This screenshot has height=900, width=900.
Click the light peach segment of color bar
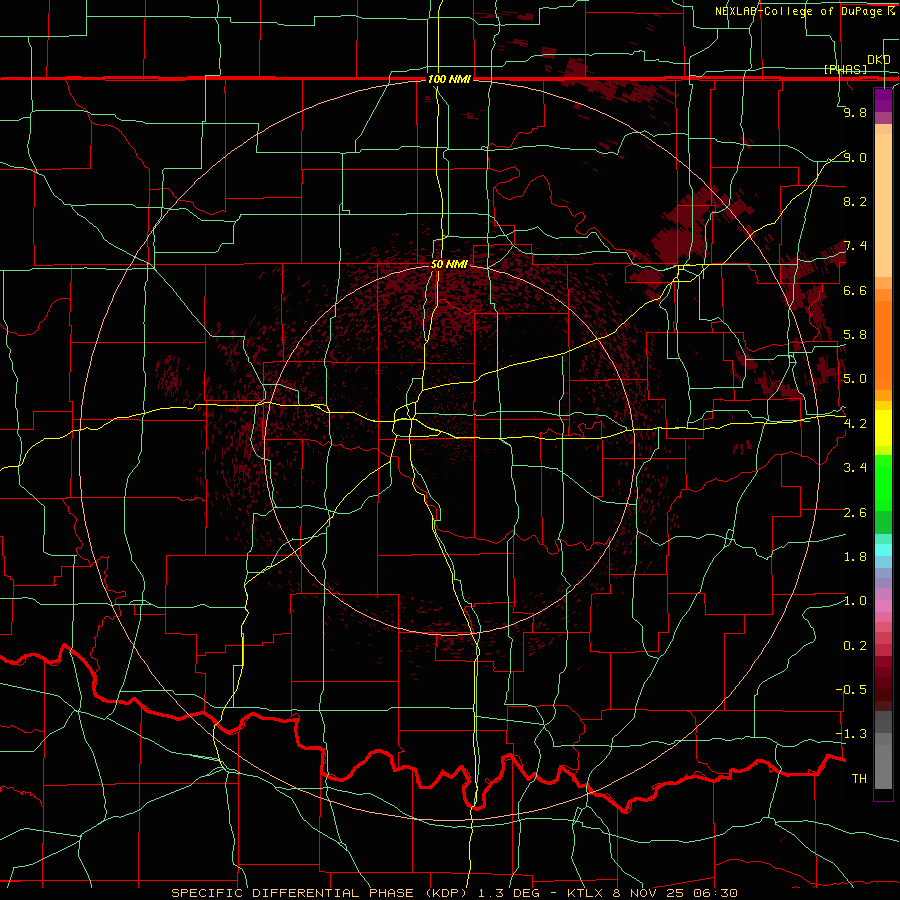[883, 207]
